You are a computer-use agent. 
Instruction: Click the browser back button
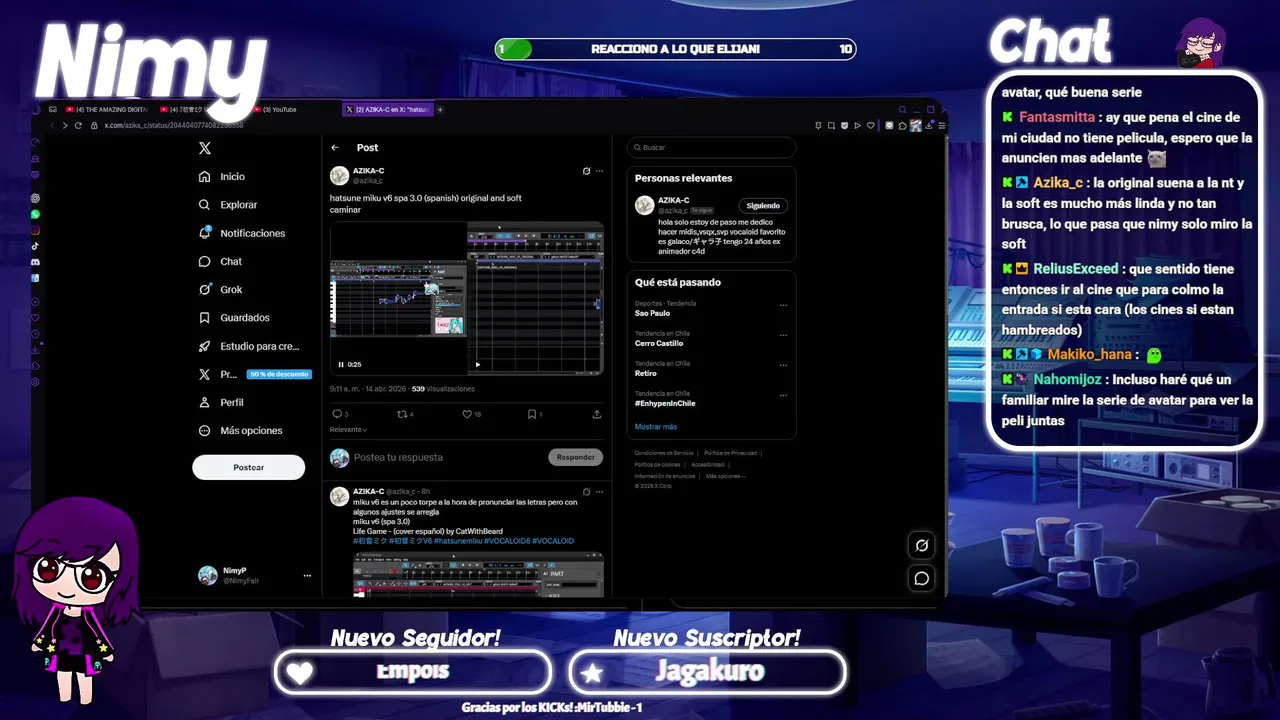(52, 125)
